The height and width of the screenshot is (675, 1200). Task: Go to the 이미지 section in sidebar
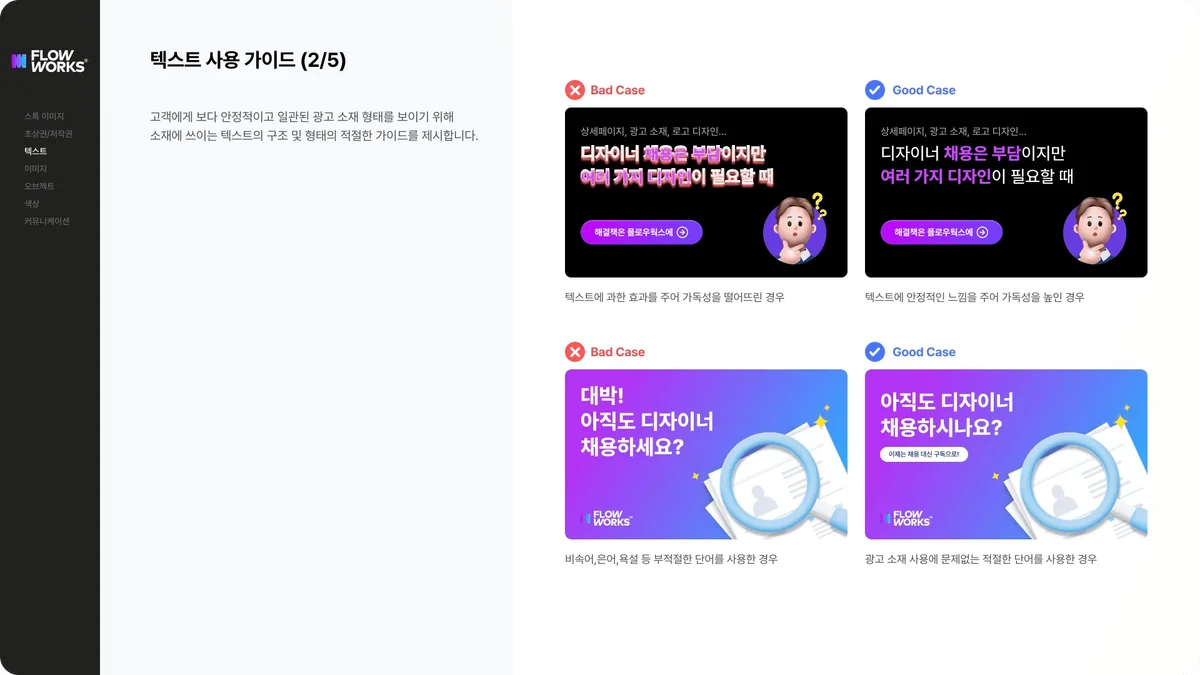click(x=35, y=169)
